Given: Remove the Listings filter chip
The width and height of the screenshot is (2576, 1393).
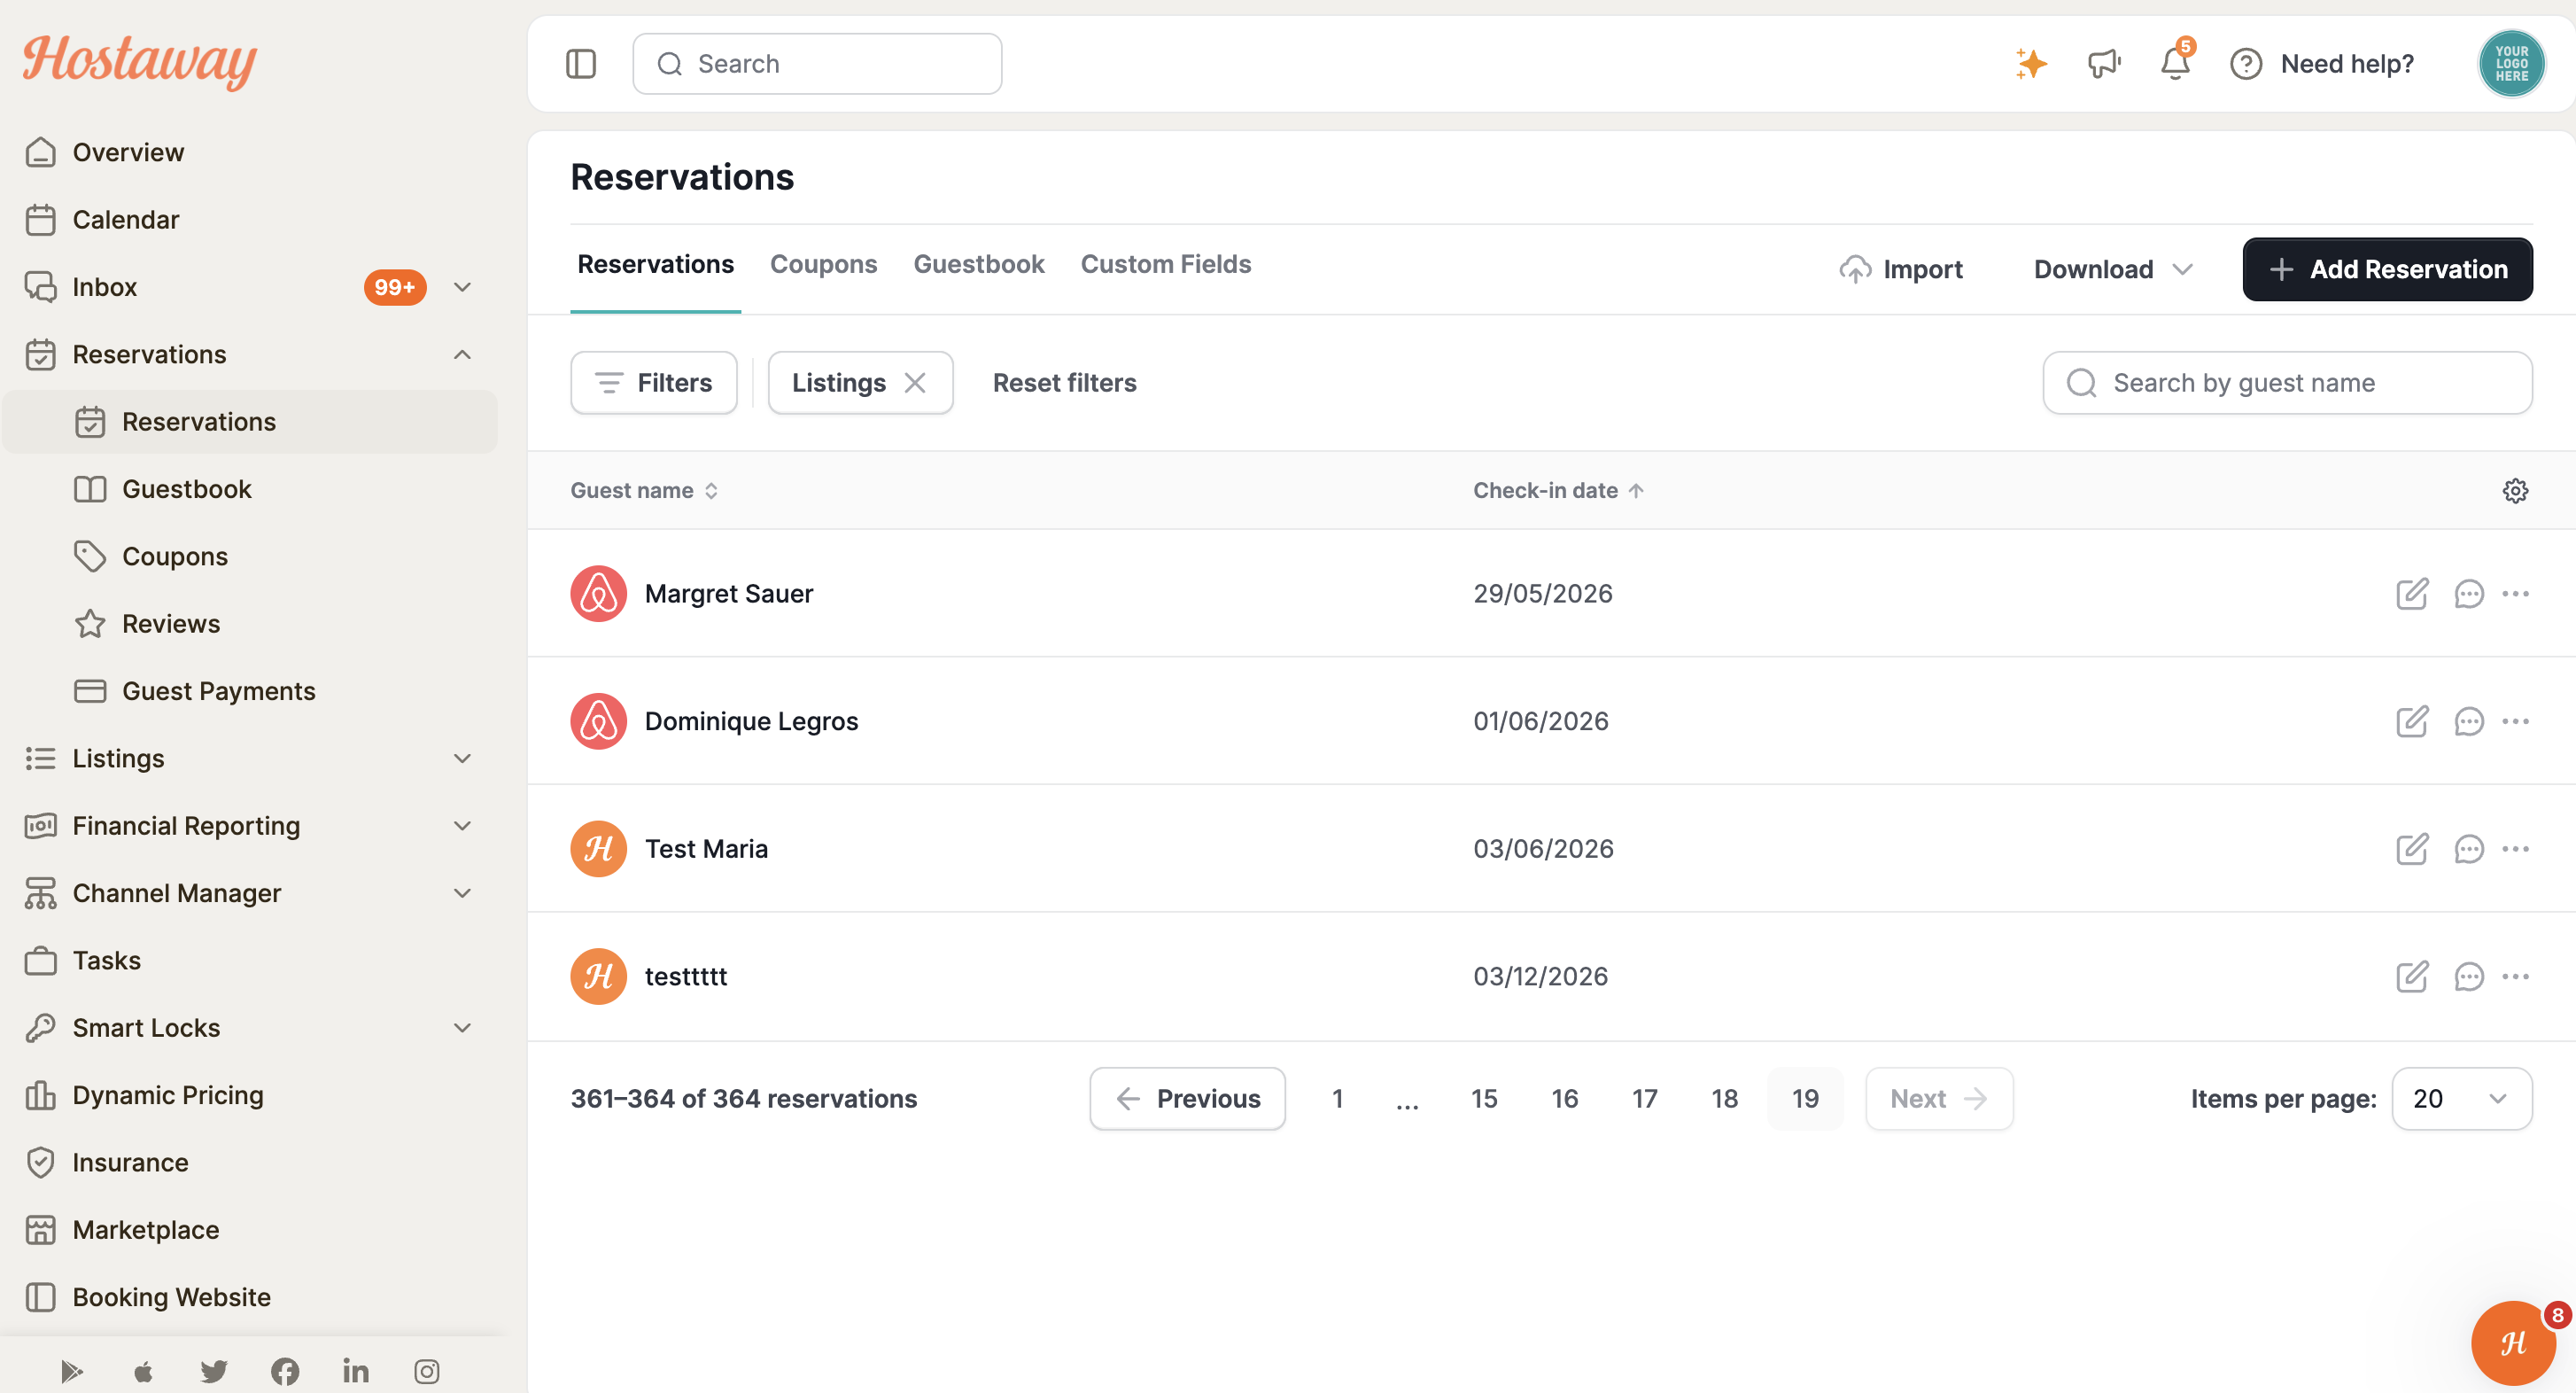Looking at the screenshot, I should (x=914, y=383).
